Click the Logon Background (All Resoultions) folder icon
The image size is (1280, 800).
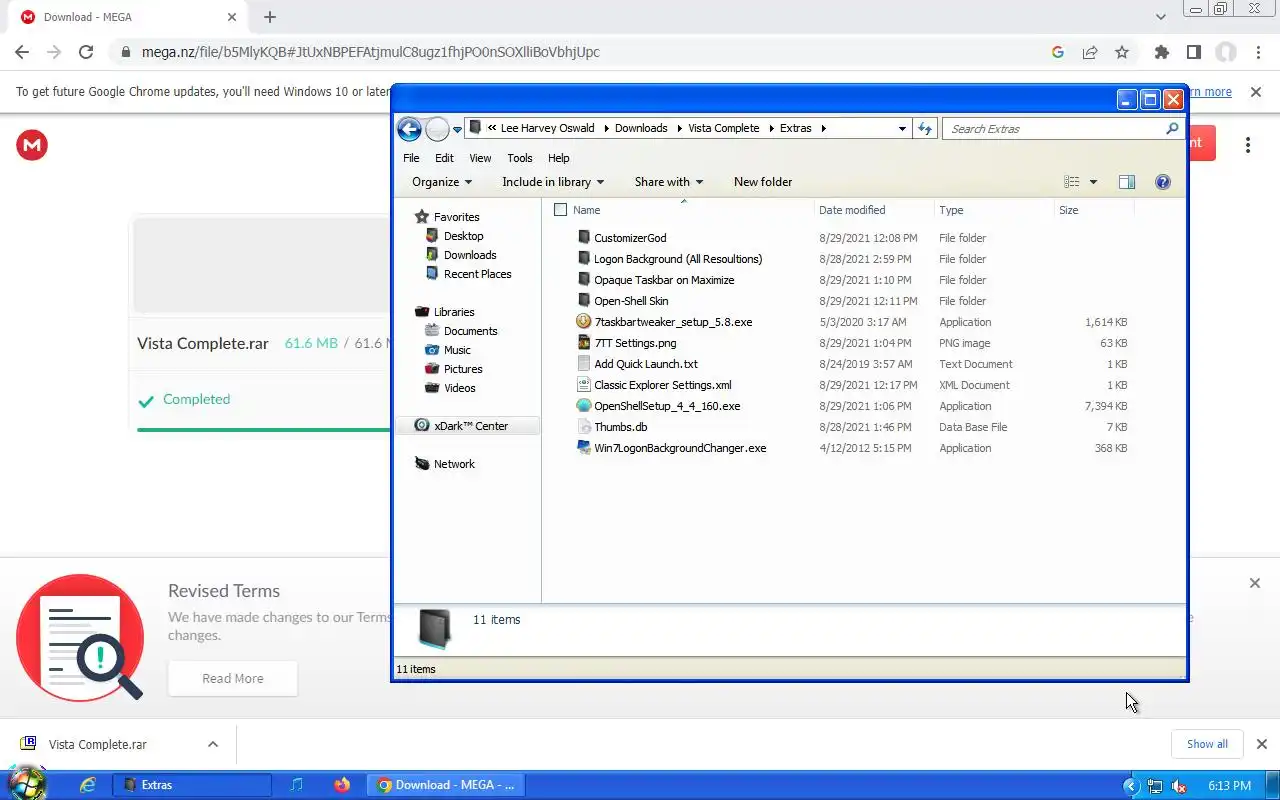tap(584, 259)
